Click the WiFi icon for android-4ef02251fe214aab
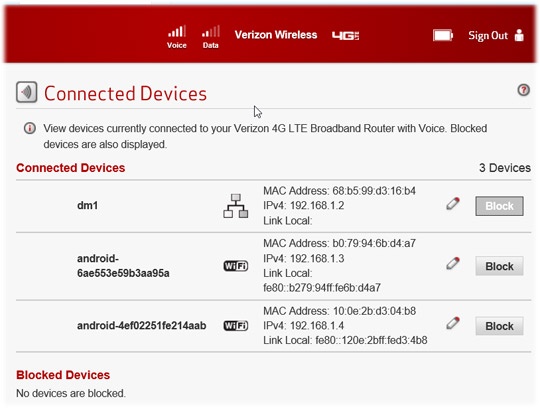The image size is (540, 409). point(236,325)
